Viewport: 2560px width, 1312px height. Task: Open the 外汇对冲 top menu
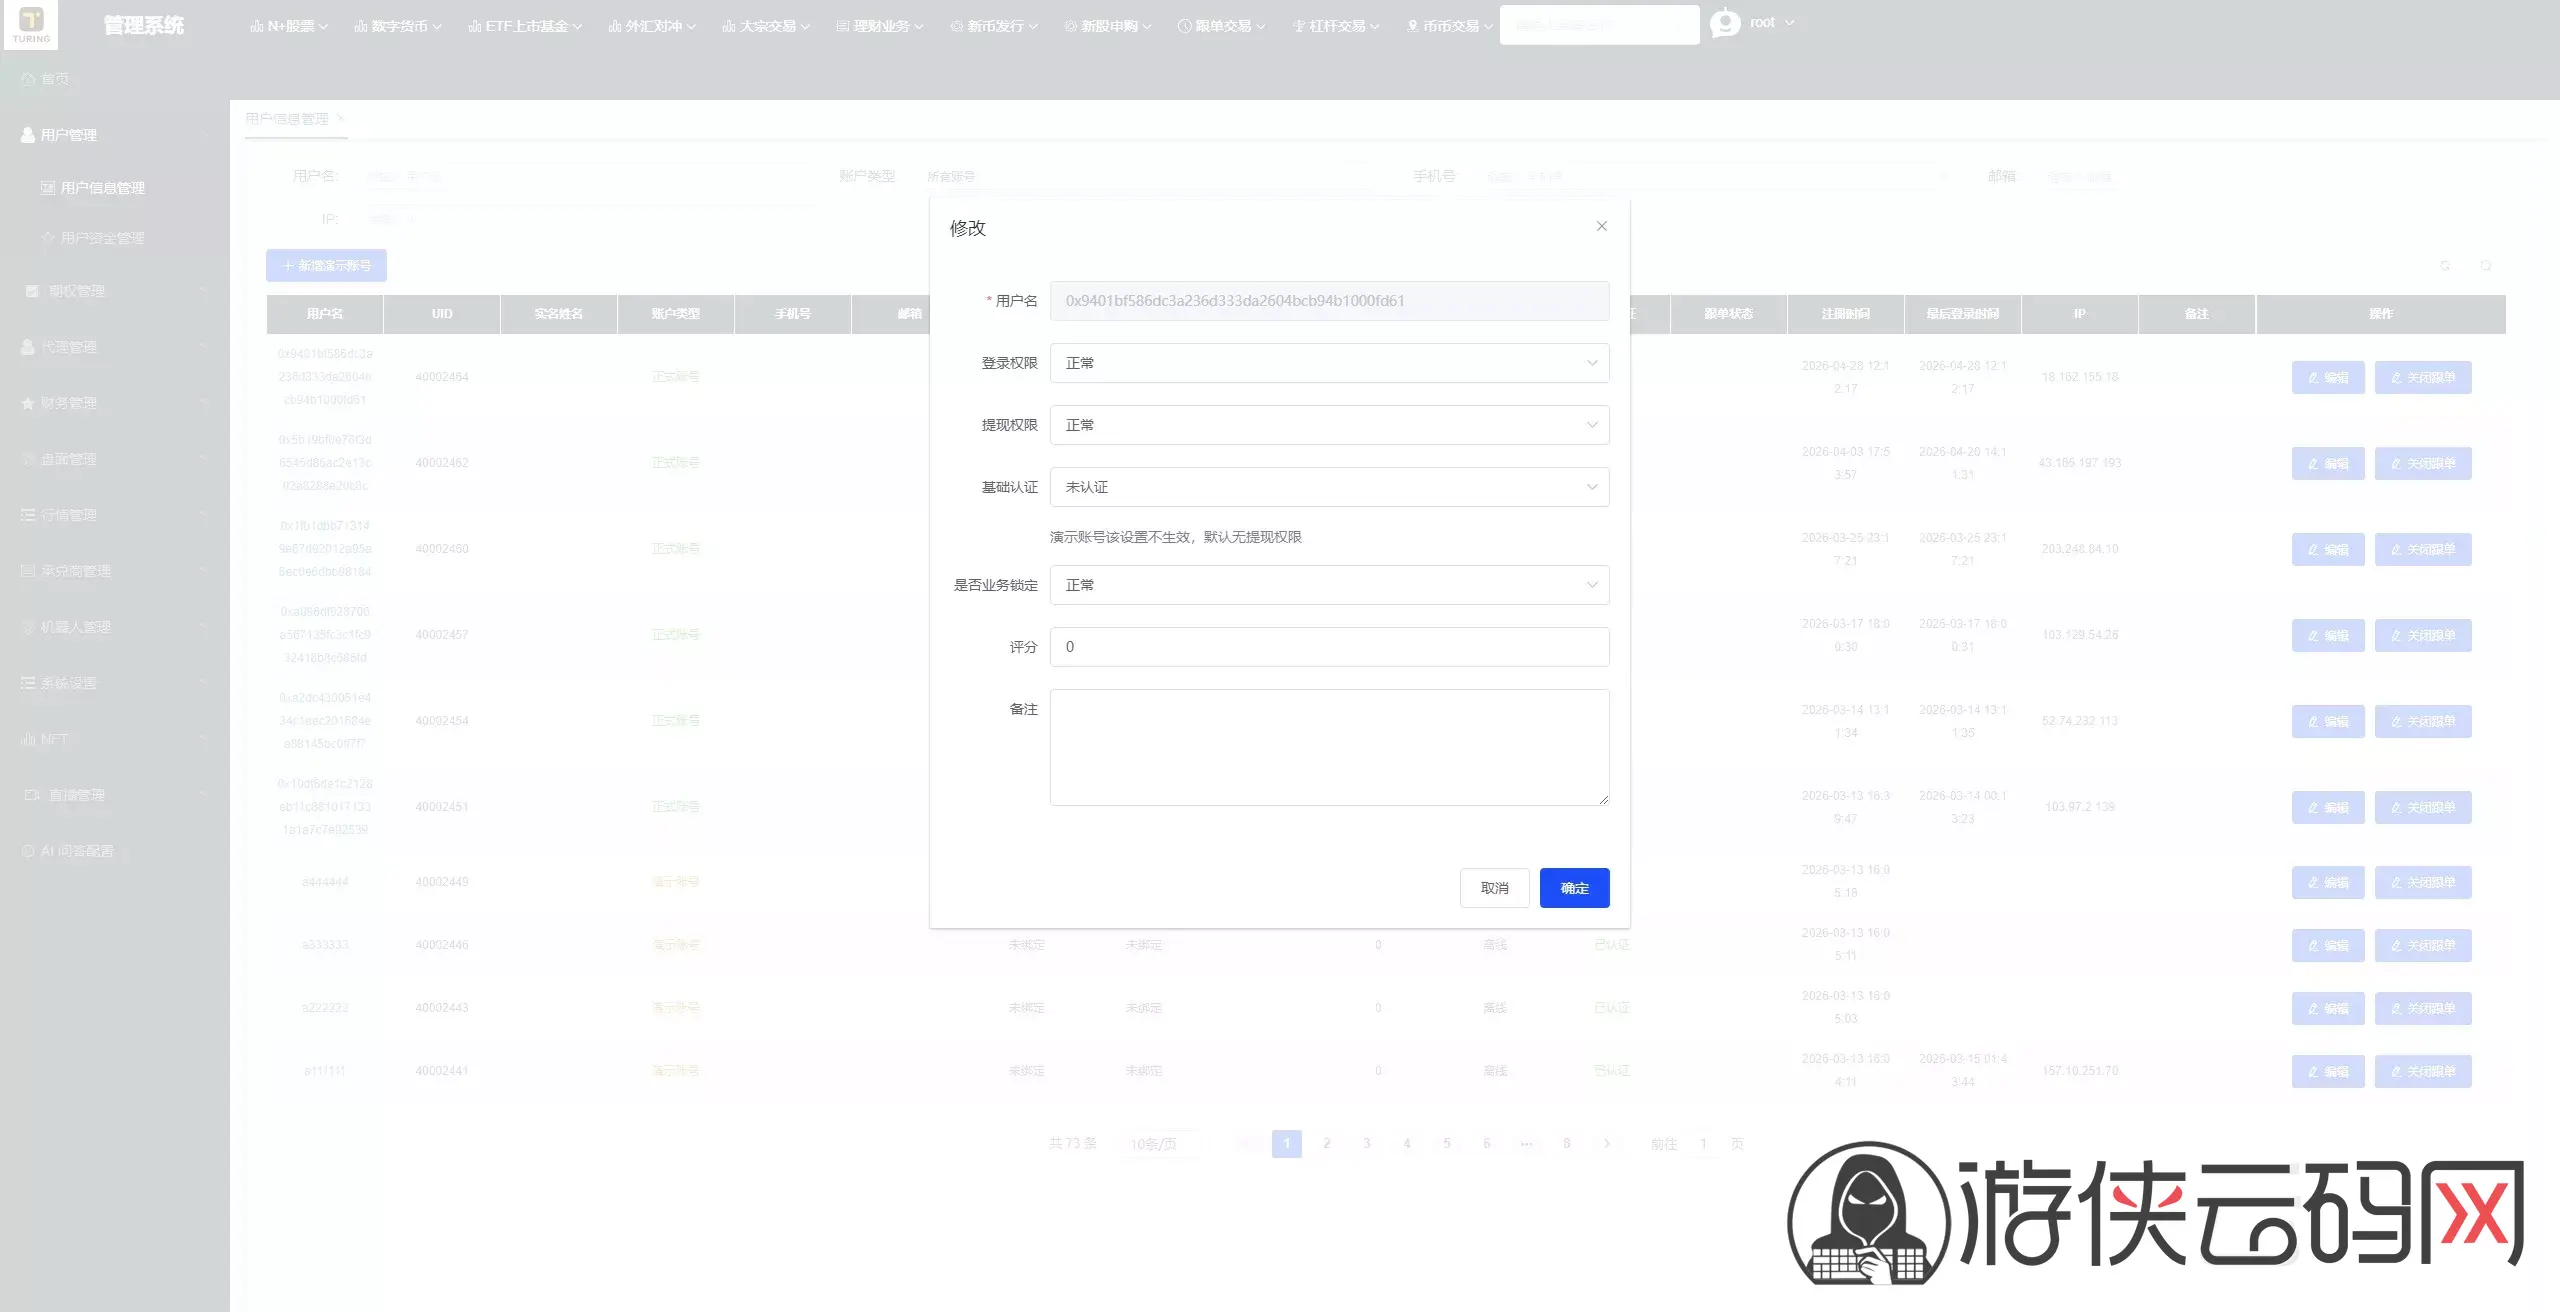coord(652,26)
